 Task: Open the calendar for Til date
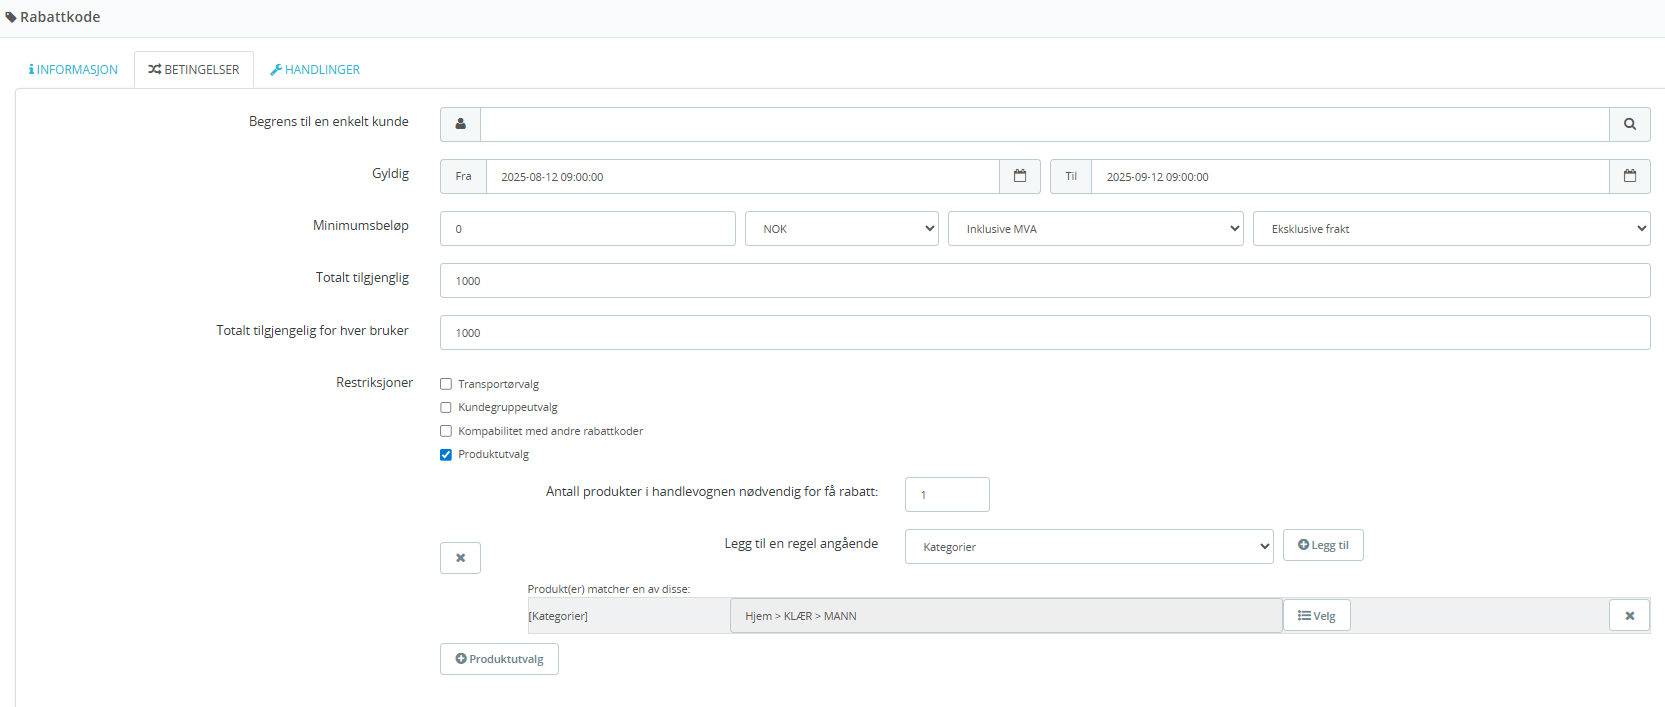1629,176
